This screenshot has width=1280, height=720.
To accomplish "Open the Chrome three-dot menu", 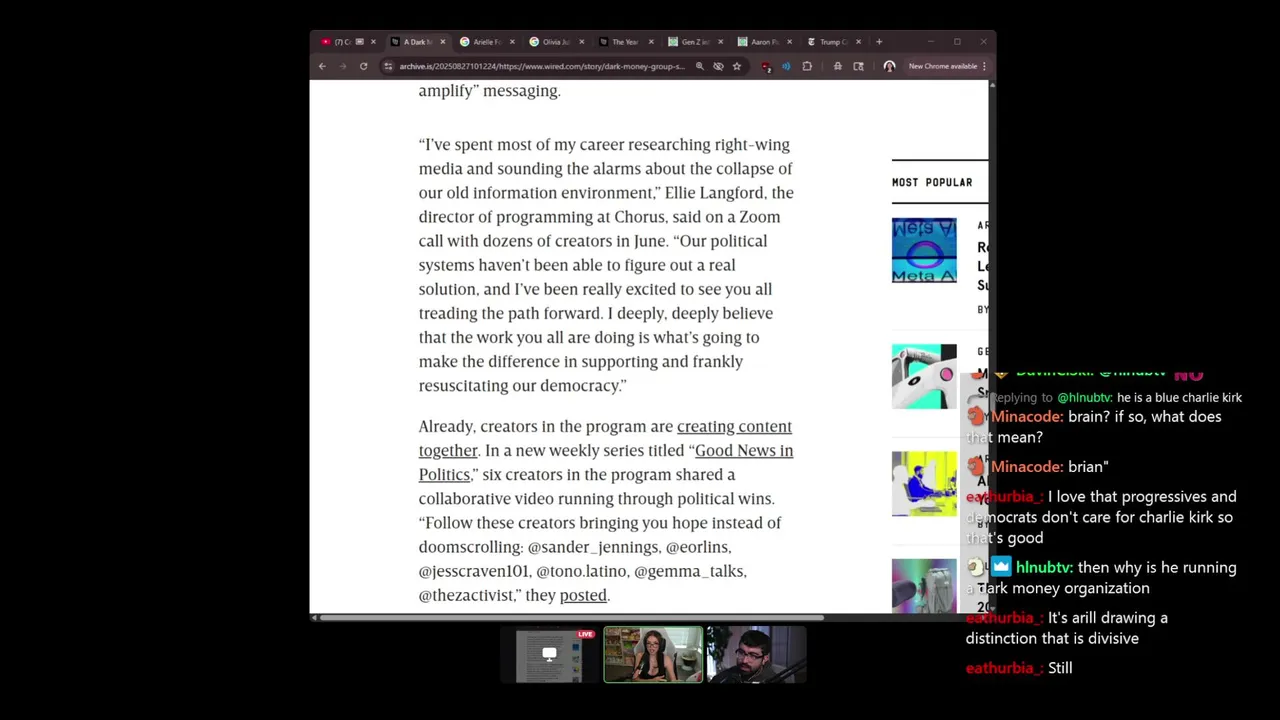I will (x=984, y=66).
